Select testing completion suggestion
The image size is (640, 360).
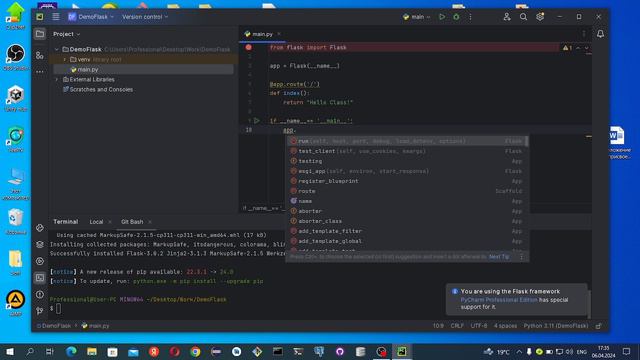coord(405,161)
